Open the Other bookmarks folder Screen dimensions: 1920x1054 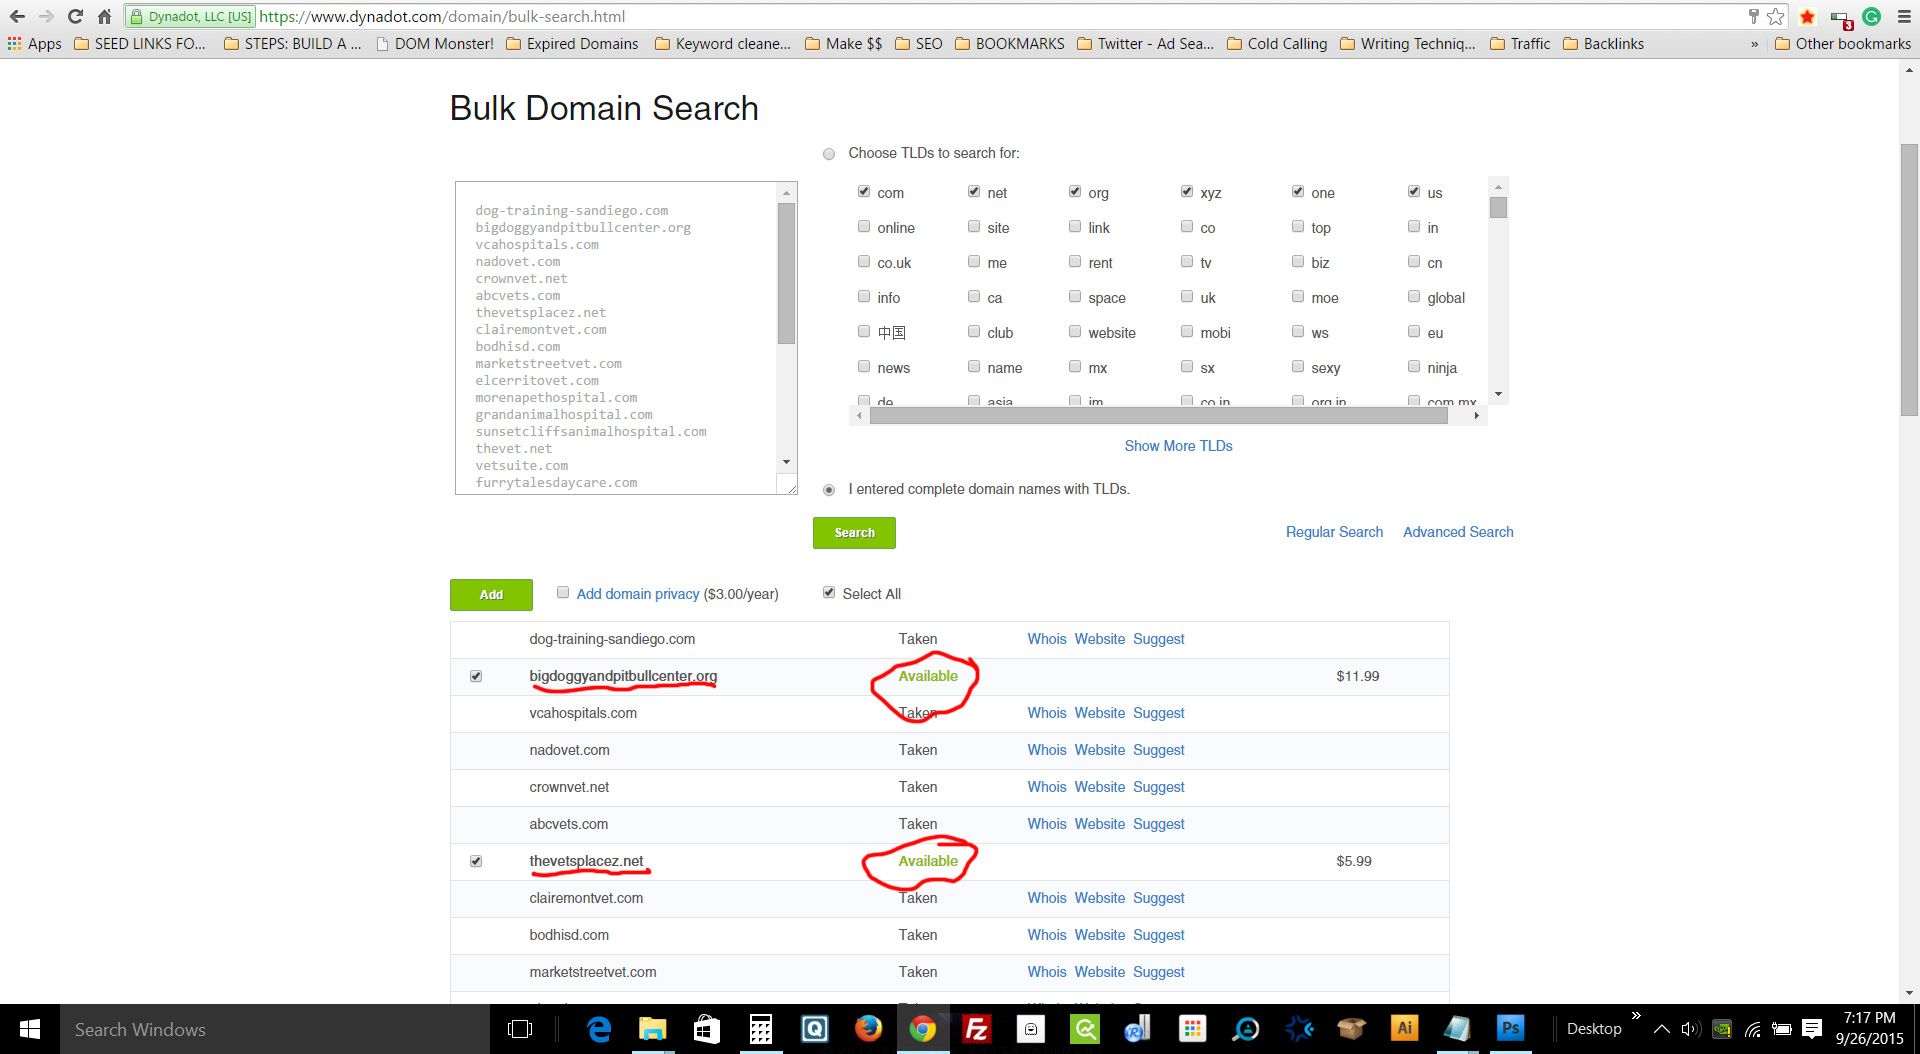click(x=1842, y=44)
